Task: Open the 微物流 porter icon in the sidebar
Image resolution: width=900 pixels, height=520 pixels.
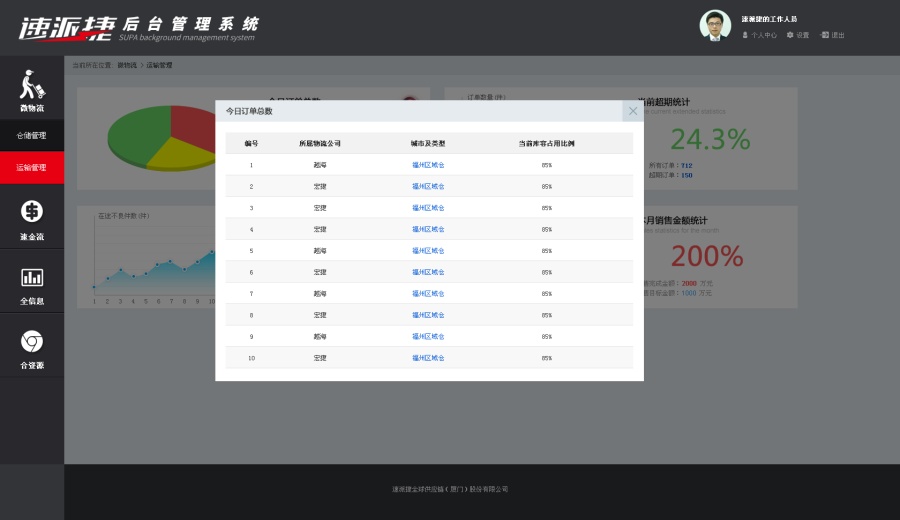Action: point(32,84)
